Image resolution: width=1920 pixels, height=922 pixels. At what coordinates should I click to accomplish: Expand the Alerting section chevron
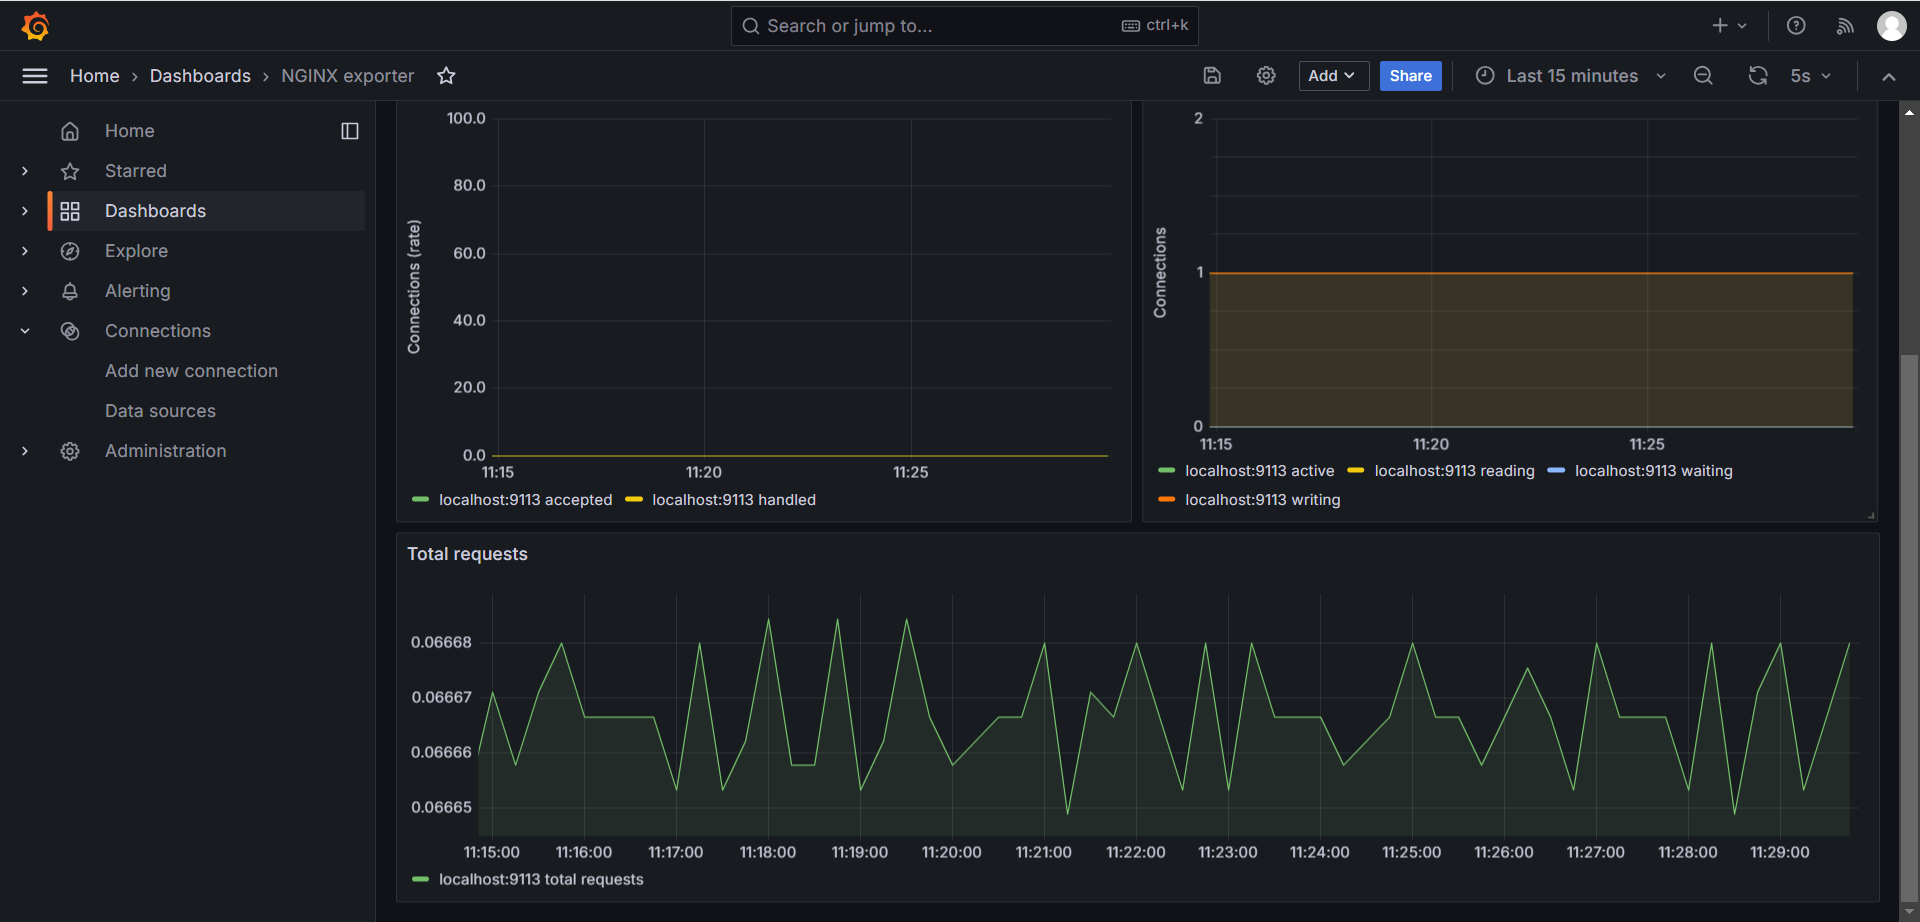pyautogui.click(x=25, y=291)
